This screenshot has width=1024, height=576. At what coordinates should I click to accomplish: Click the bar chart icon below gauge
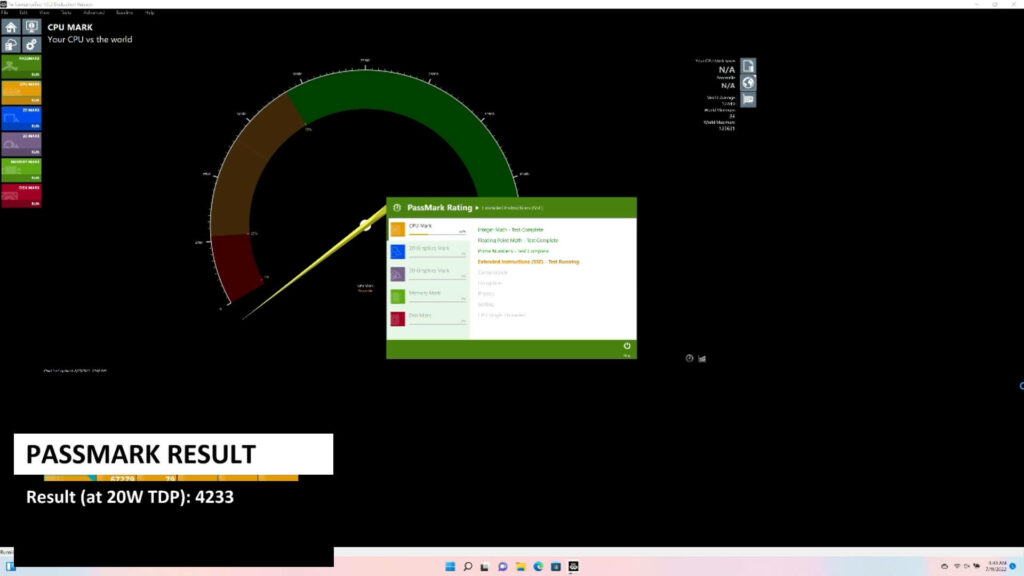(702, 359)
